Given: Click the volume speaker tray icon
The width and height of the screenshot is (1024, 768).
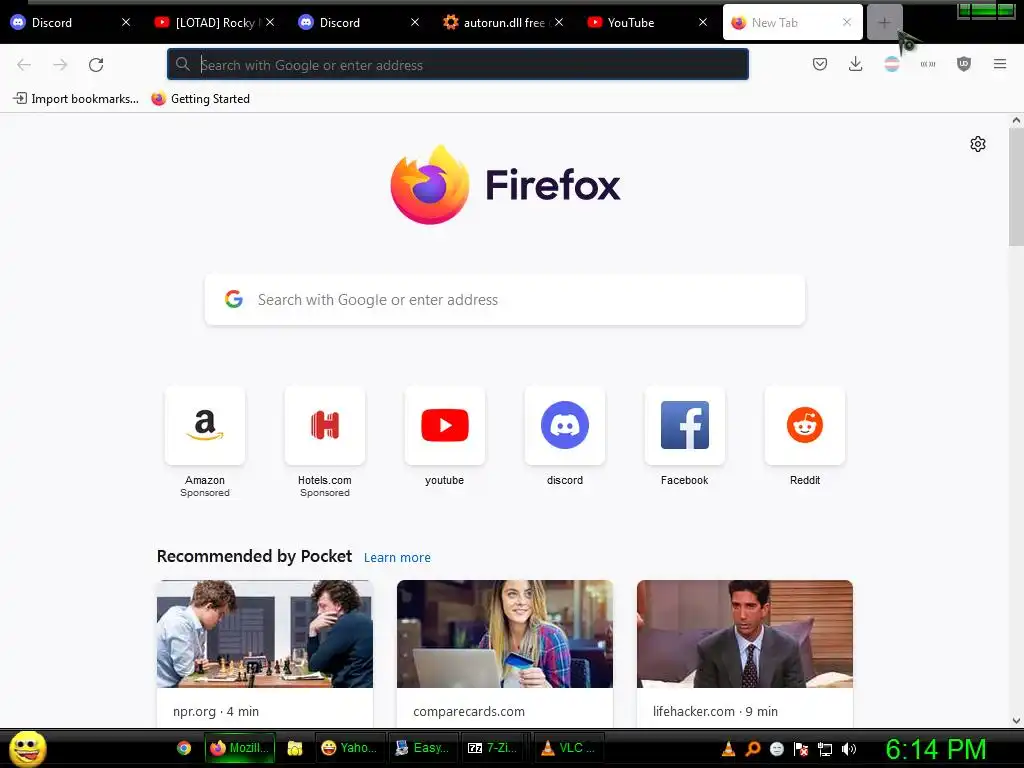Looking at the screenshot, I should coord(848,749).
